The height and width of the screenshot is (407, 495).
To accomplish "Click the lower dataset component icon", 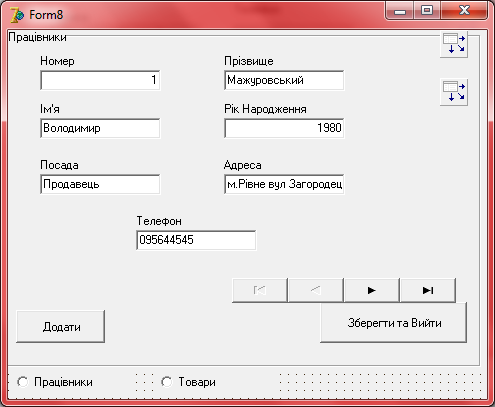I will point(454,92).
